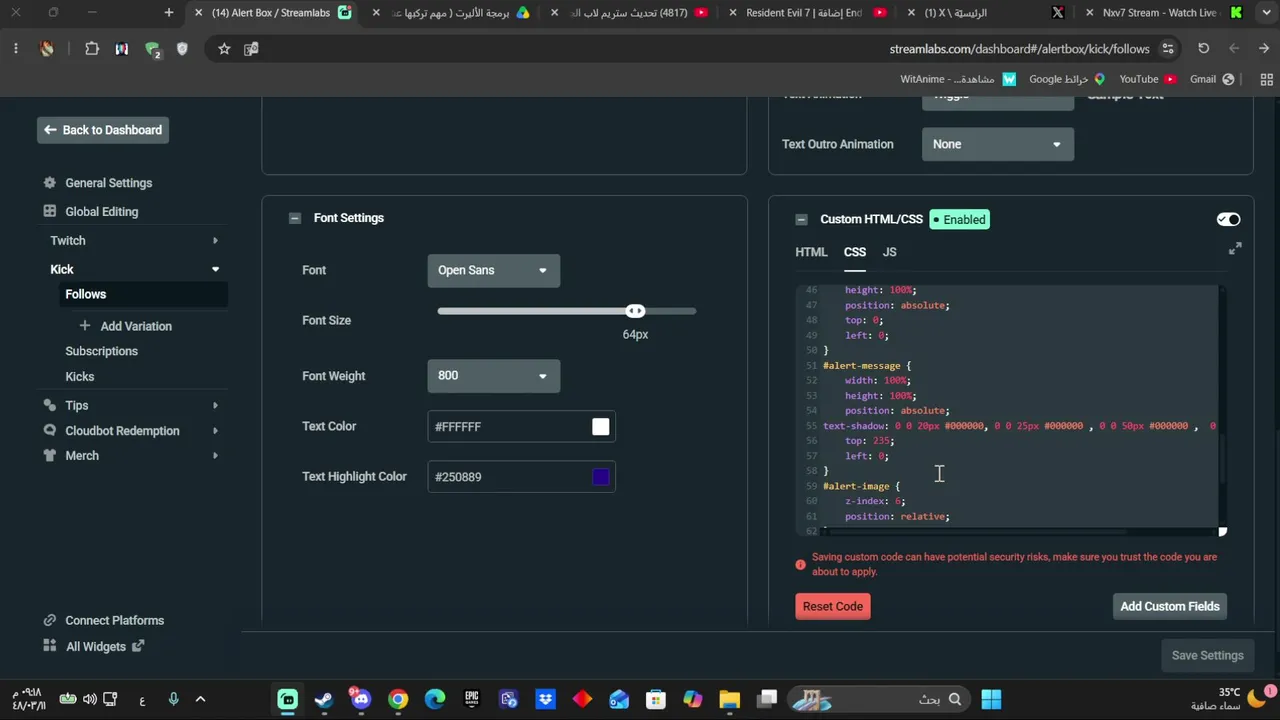Click the Font Size slider handle
The width and height of the screenshot is (1280, 720).
tap(636, 311)
